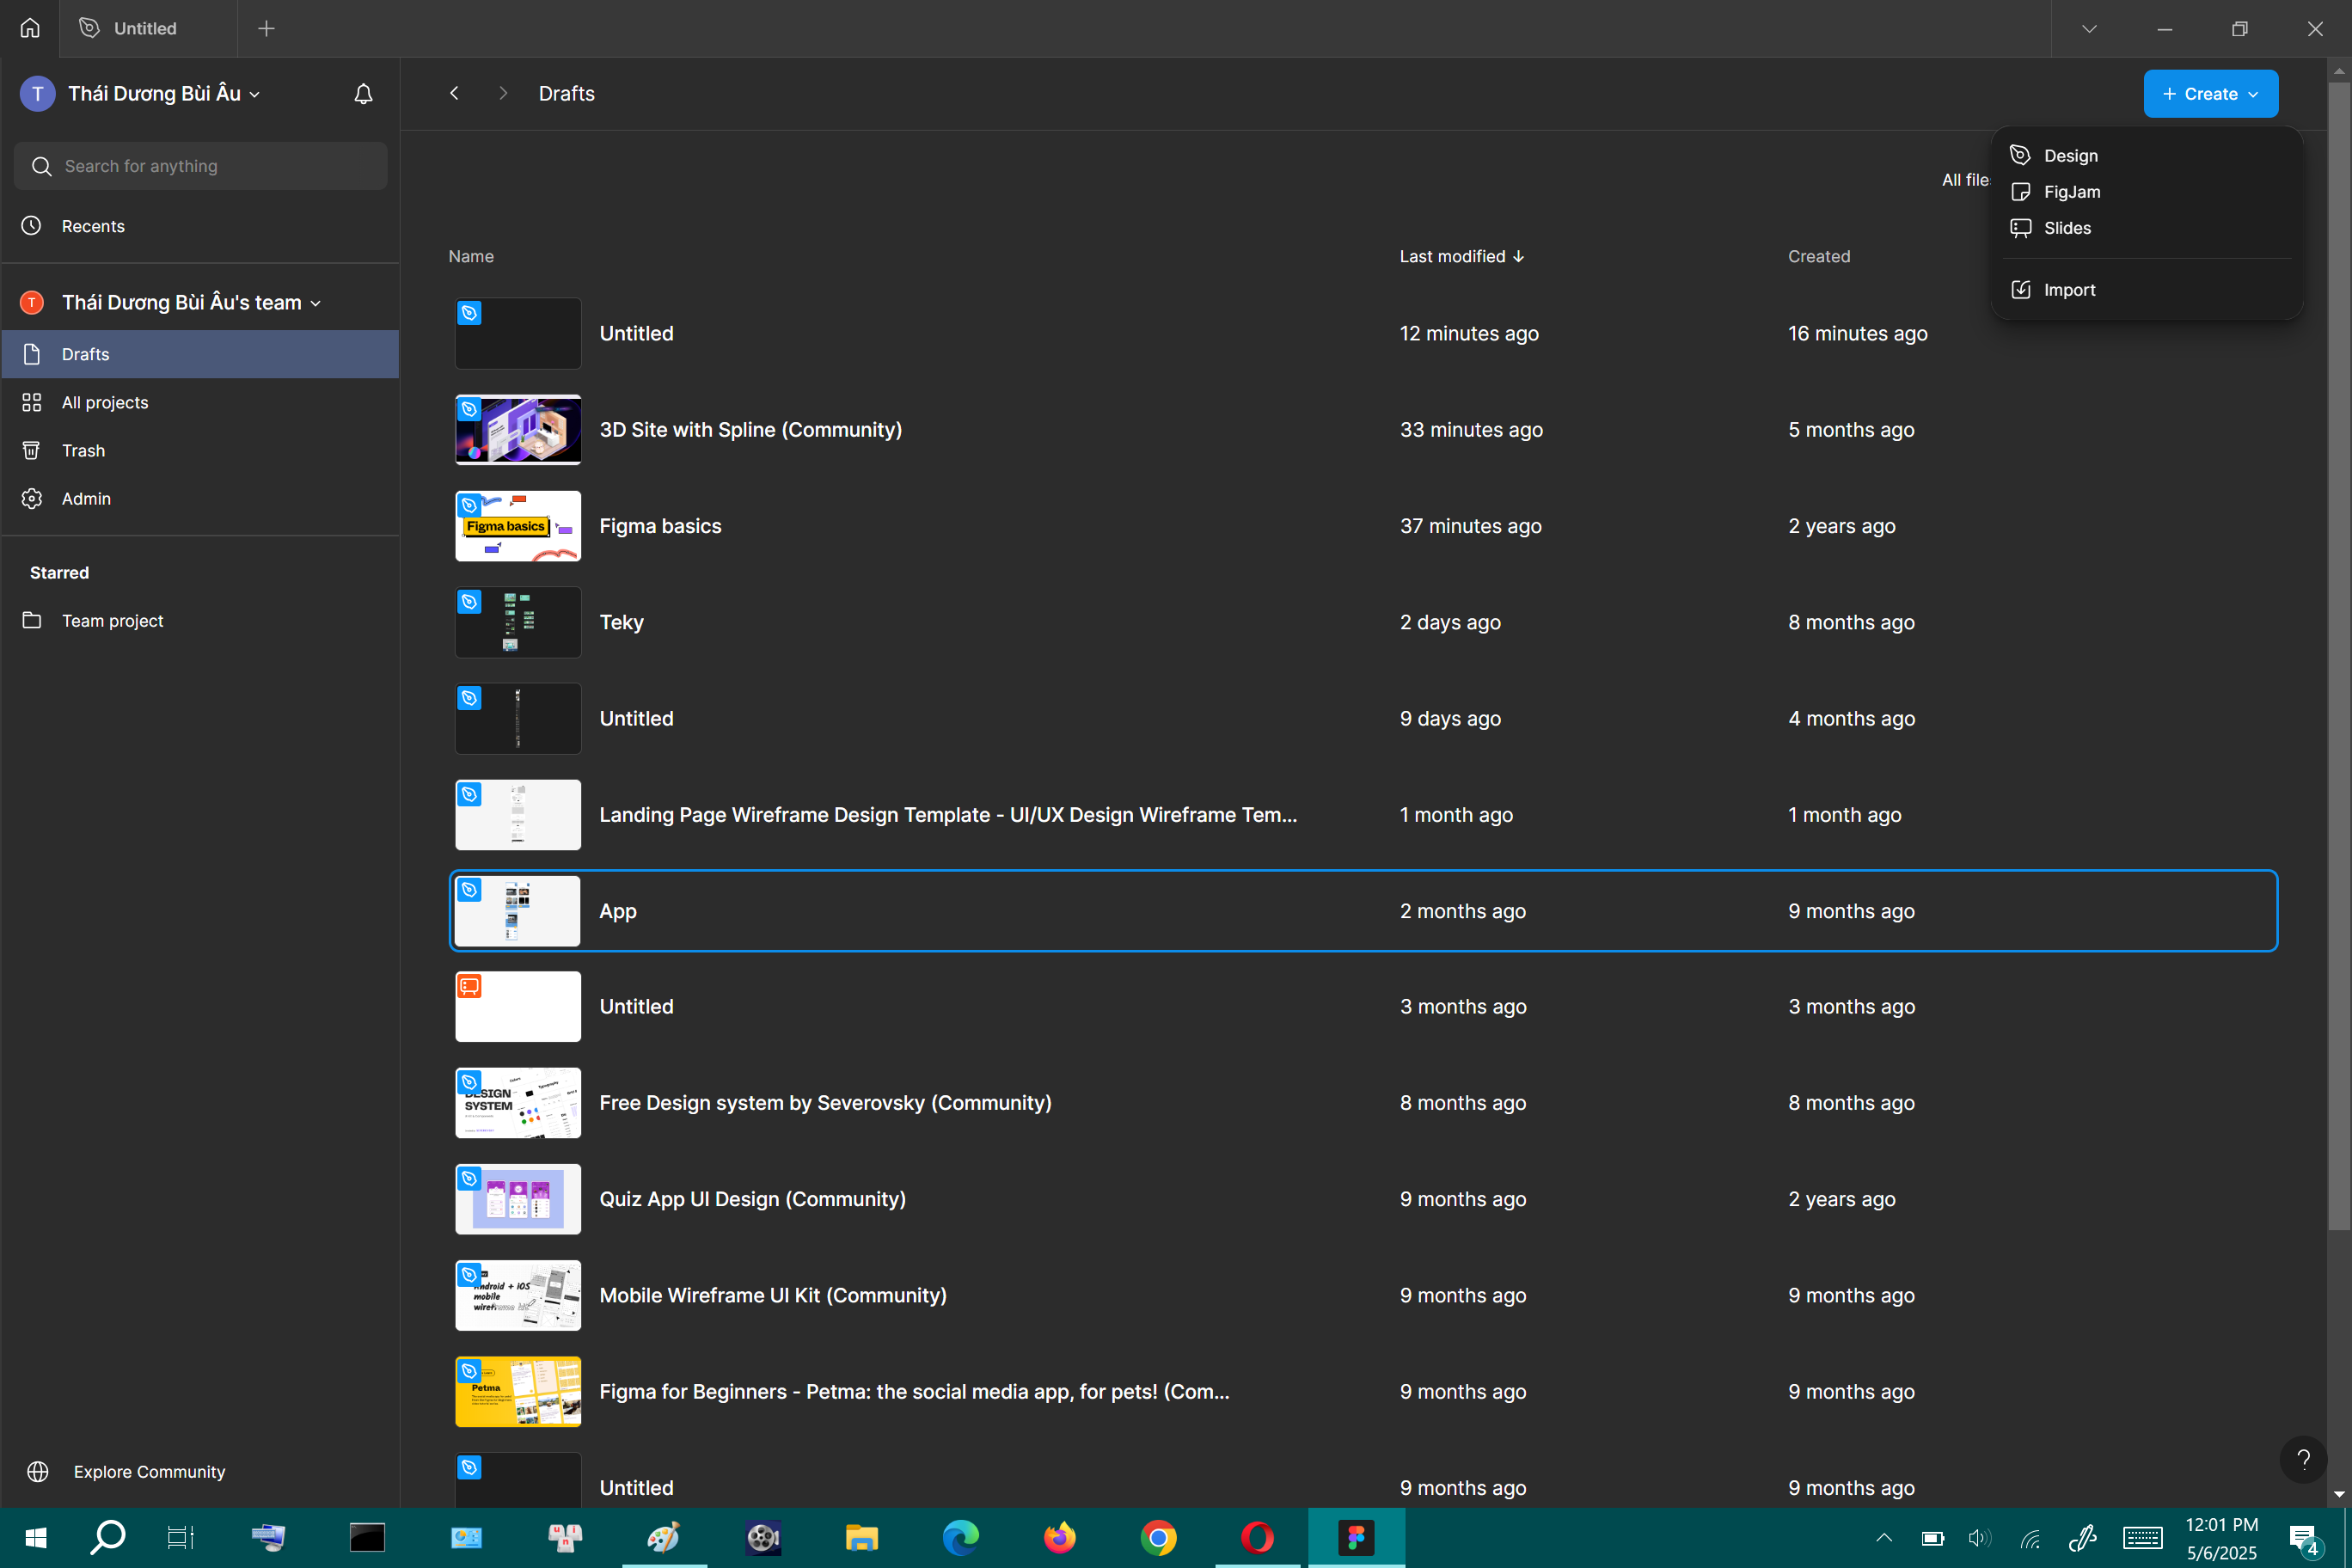
Task: Launch Microsoft Edge from the taskbar
Action: click(x=960, y=1537)
